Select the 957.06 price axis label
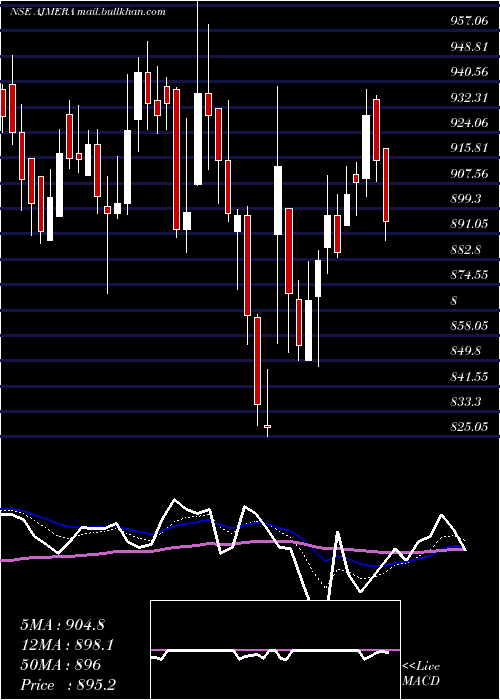This screenshot has width=500, height=700. click(x=470, y=20)
